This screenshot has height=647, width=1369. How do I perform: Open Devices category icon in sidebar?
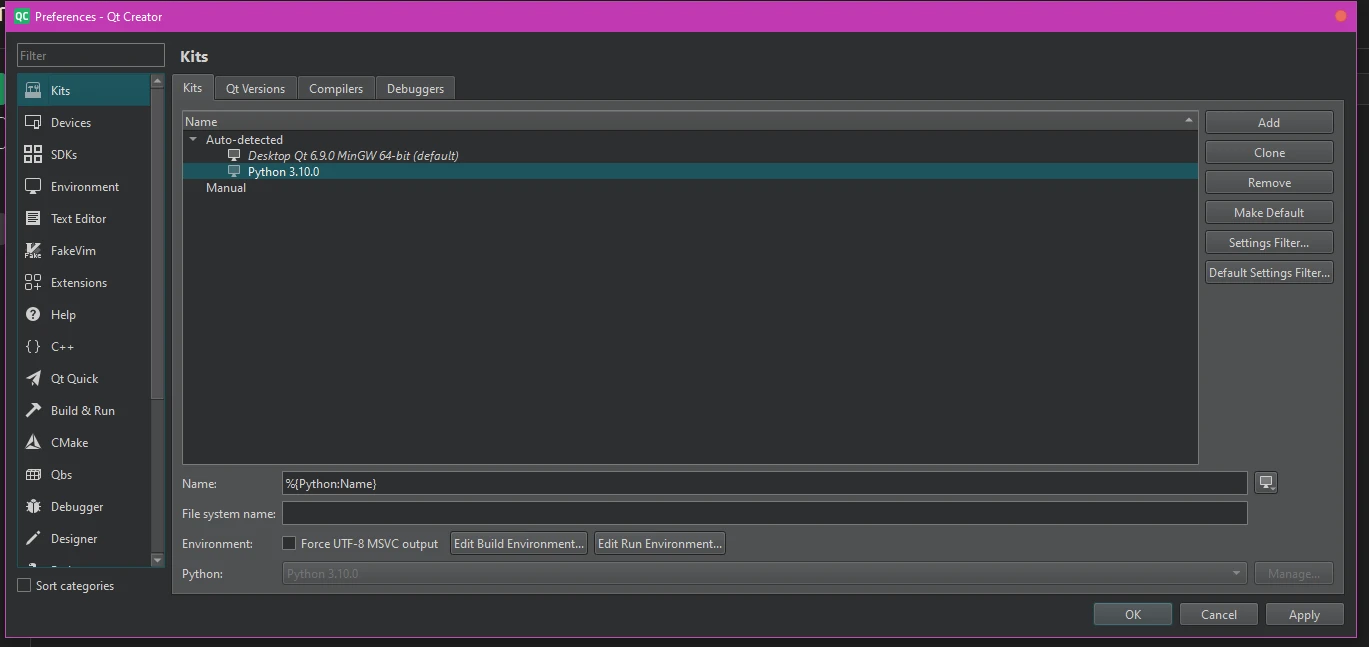33,122
